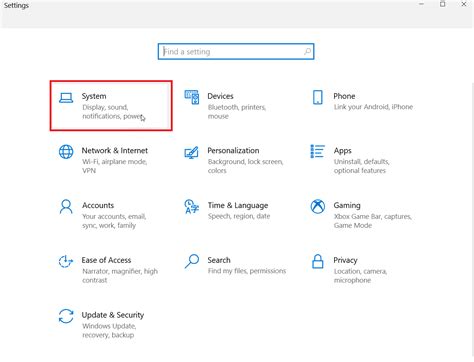Click 'Wi-Fi, airplane mode, VPN' text
Image resolution: width=474 pixels, height=362 pixels.
click(114, 166)
